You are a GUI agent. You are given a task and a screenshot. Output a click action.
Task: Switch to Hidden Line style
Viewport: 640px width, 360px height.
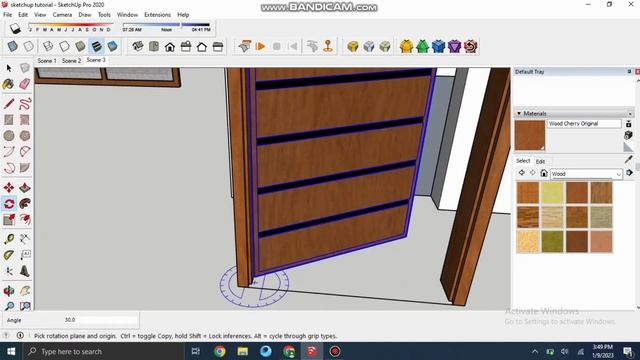click(x=64, y=47)
